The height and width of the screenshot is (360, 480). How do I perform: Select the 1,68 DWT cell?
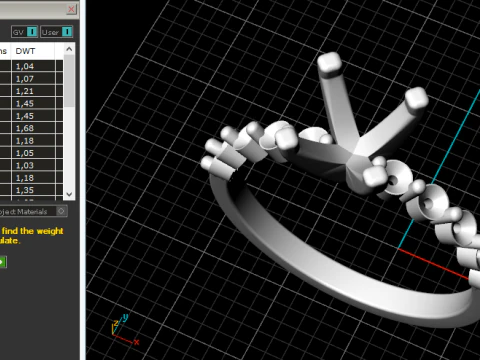click(x=33, y=128)
